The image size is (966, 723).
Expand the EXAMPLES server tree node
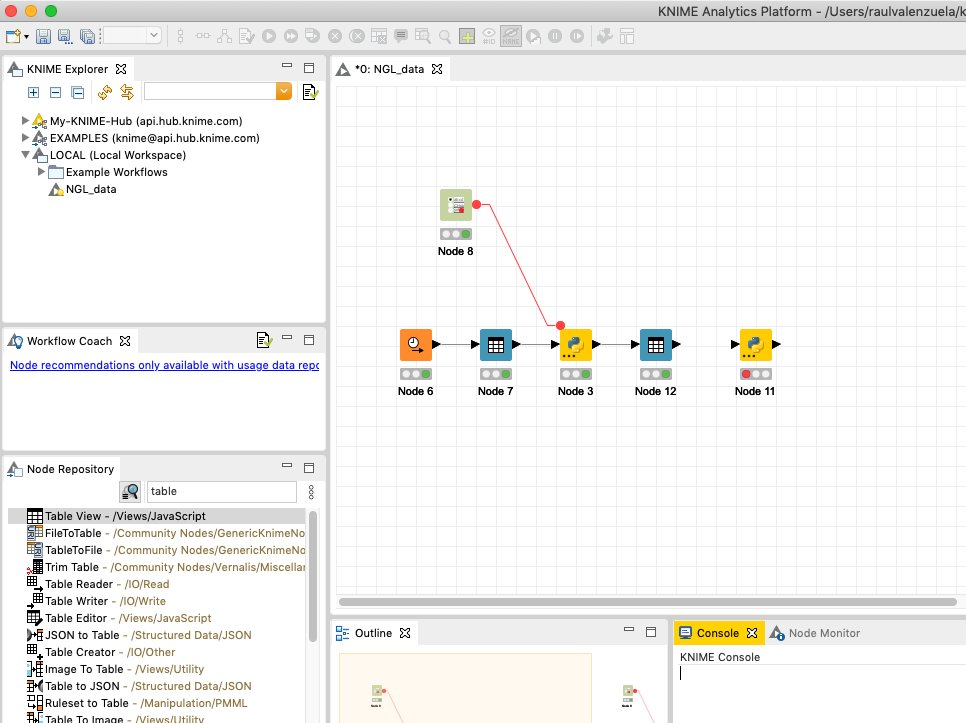[x=25, y=137]
